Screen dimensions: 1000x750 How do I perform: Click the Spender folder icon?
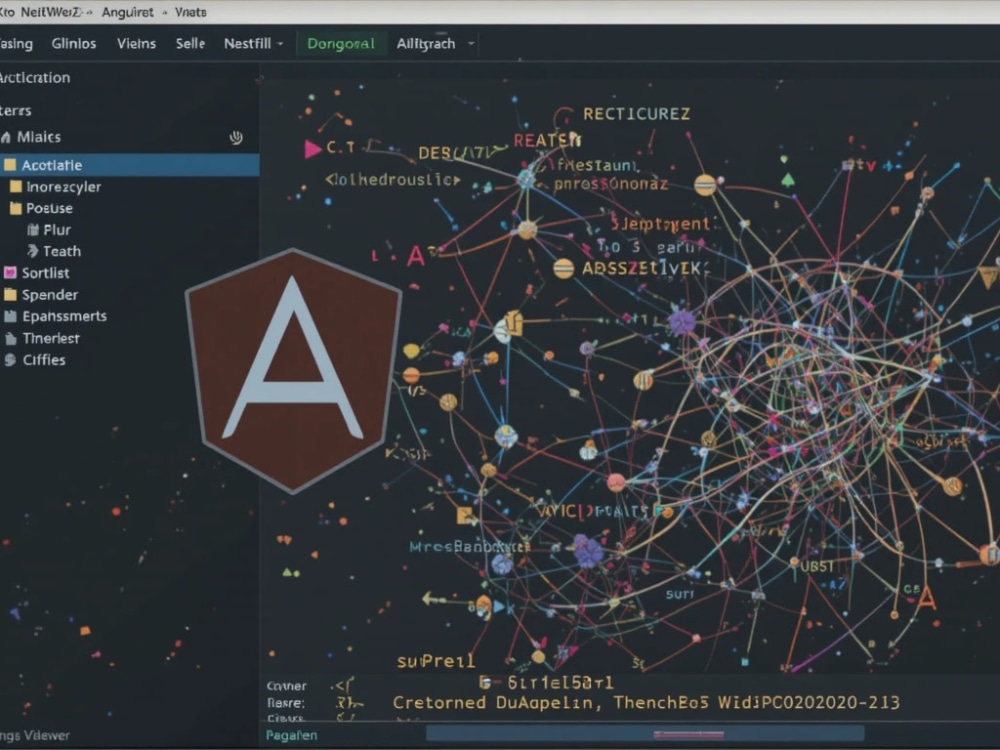pyautogui.click(x=10, y=294)
